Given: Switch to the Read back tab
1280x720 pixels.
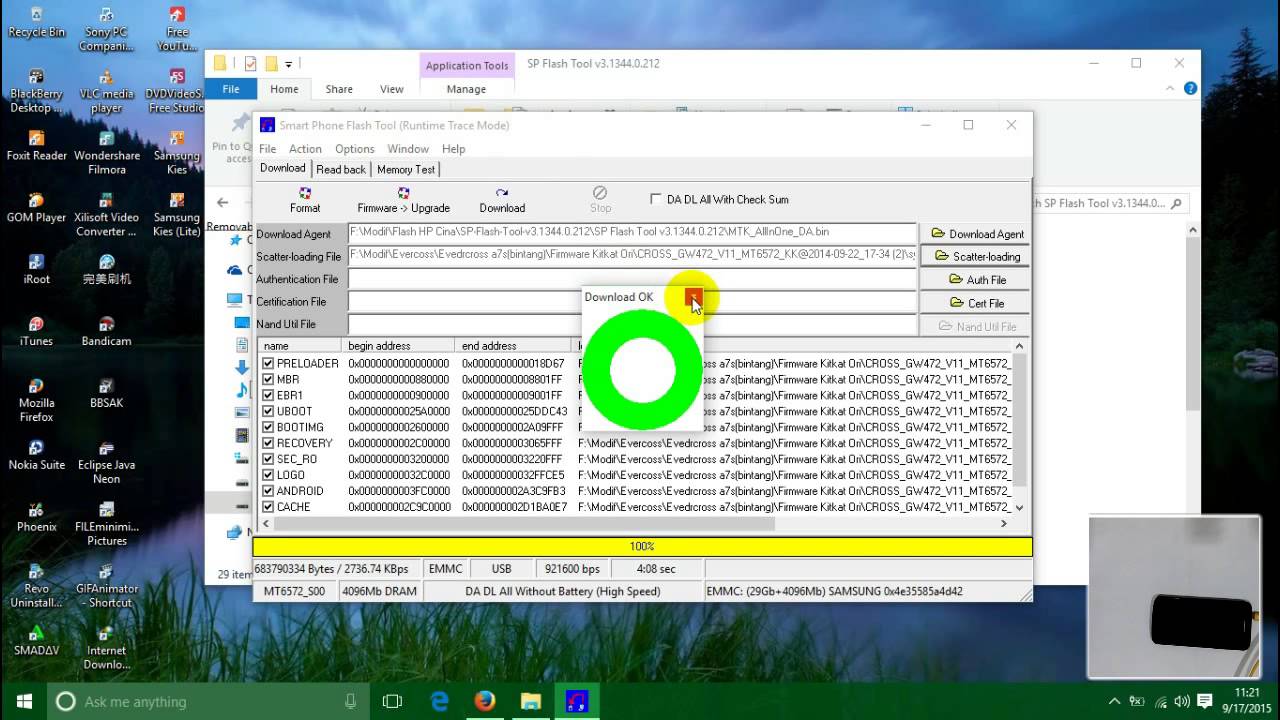Looking at the screenshot, I should point(341,169).
